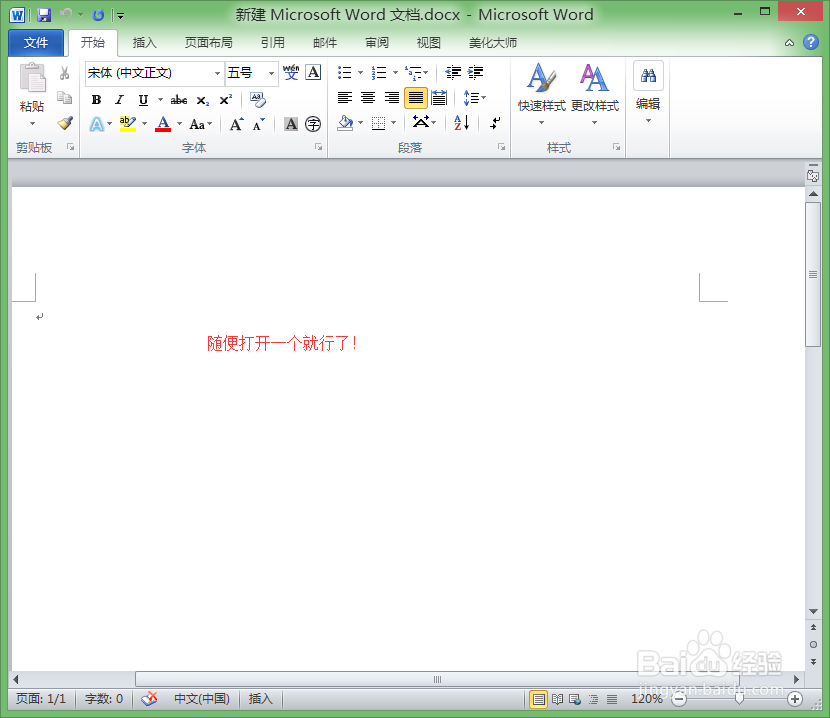Click the Paste clipboard icon
Screen dimensions: 830x718
pyautogui.click(x=32, y=77)
